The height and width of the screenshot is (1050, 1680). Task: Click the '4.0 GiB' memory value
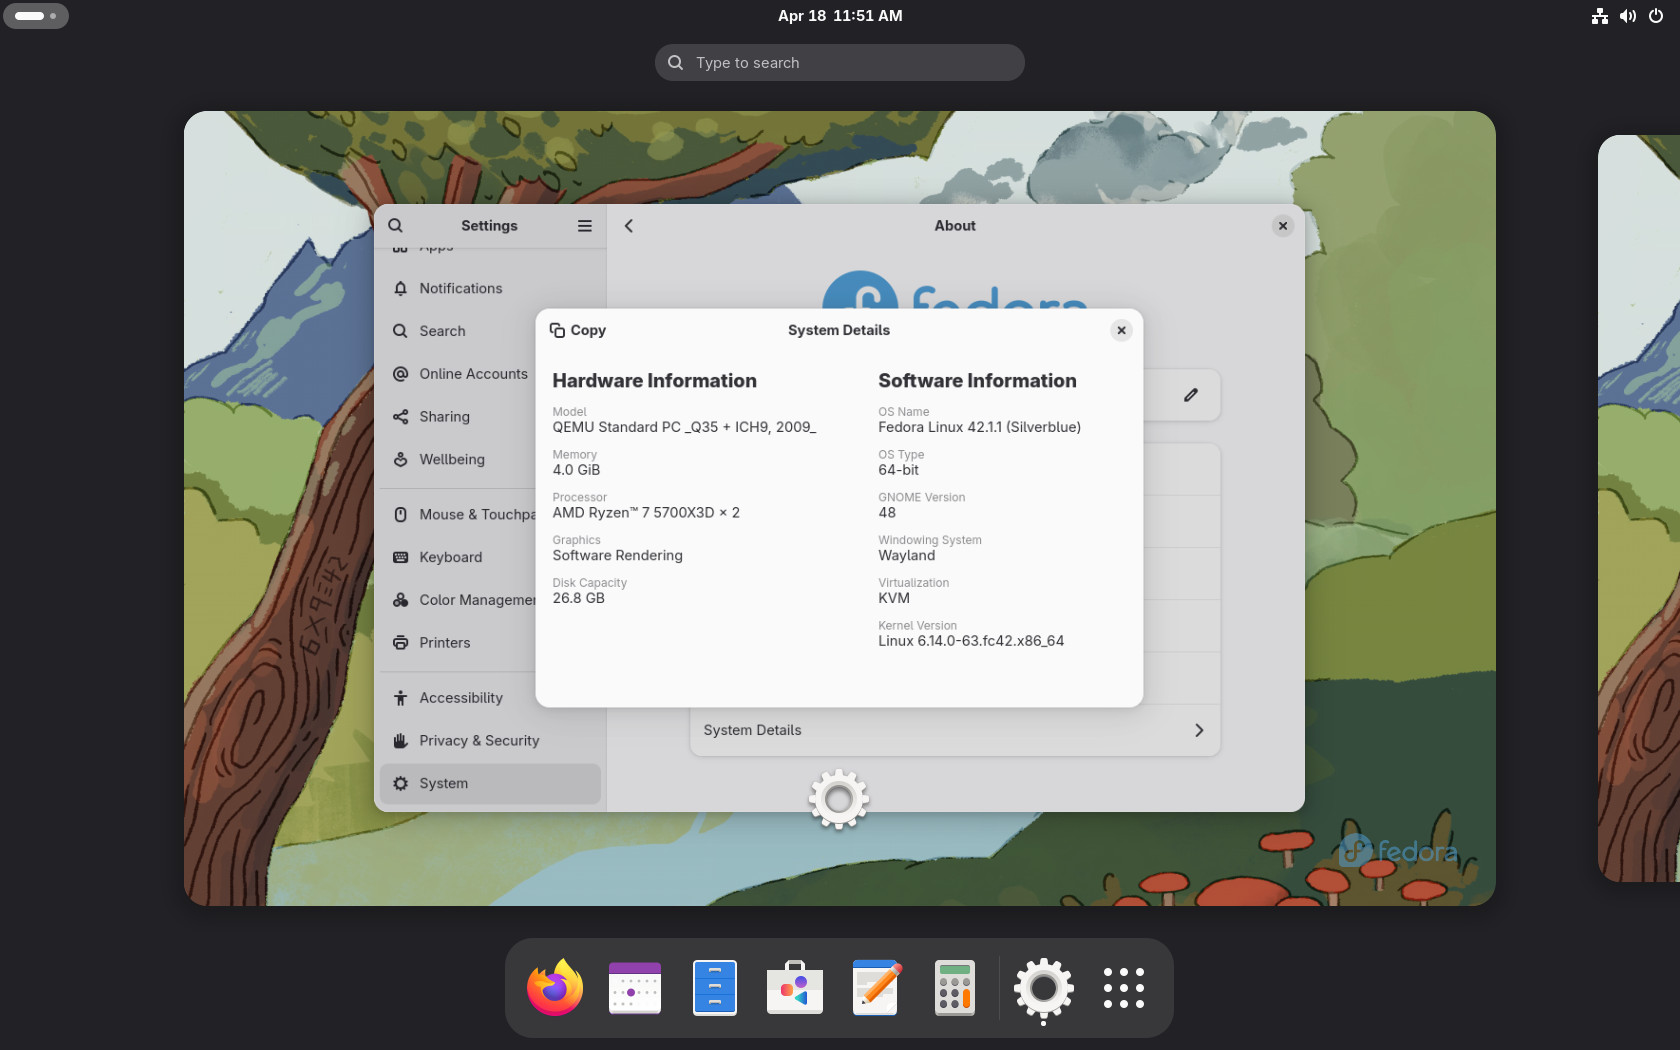(577, 470)
